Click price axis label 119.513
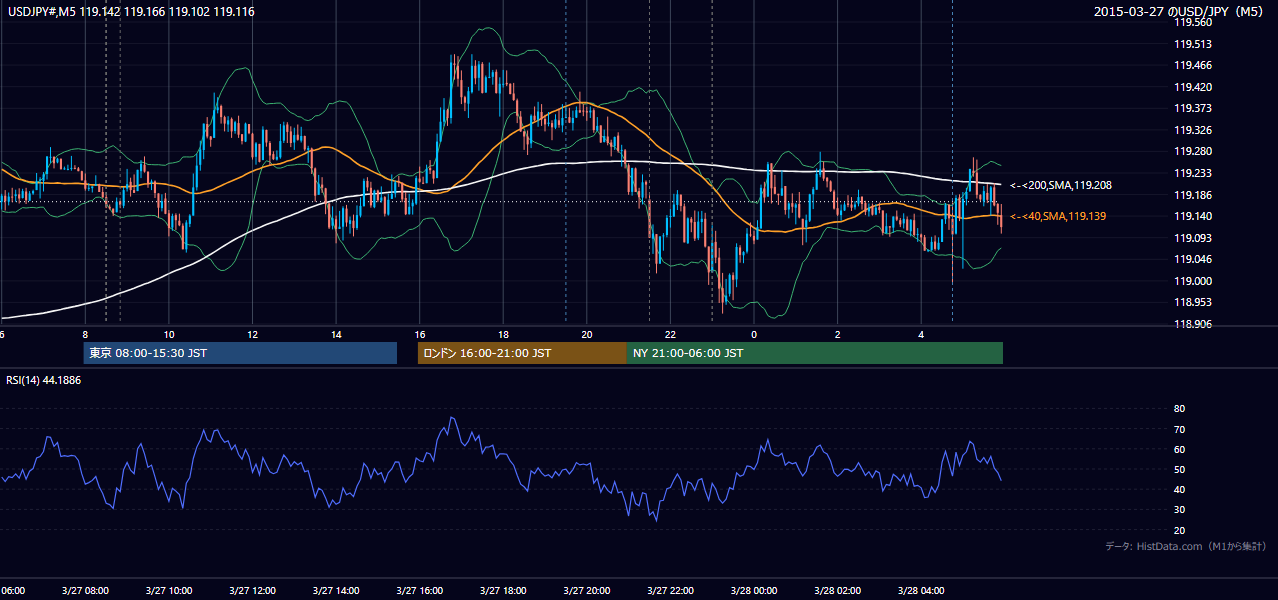Screen dimensions: 1278x600 pos(1192,44)
